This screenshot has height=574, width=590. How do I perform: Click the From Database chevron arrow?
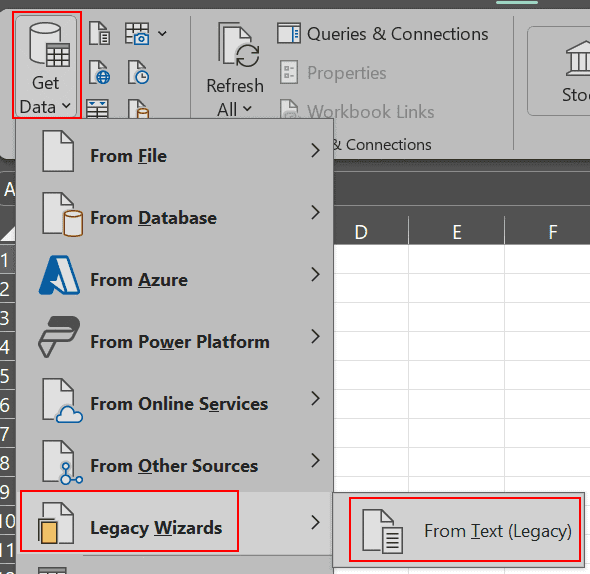[315, 213]
